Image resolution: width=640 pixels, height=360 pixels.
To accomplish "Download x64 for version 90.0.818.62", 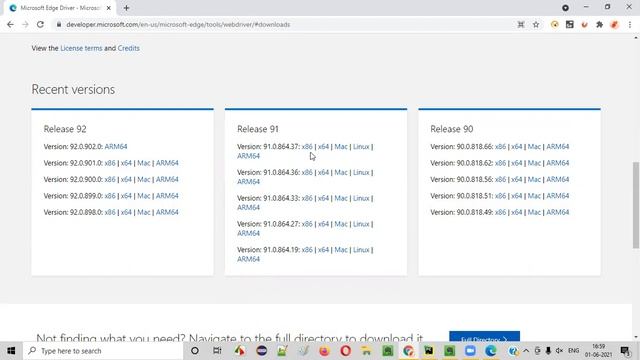I will pyautogui.click(x=517, y=163).
